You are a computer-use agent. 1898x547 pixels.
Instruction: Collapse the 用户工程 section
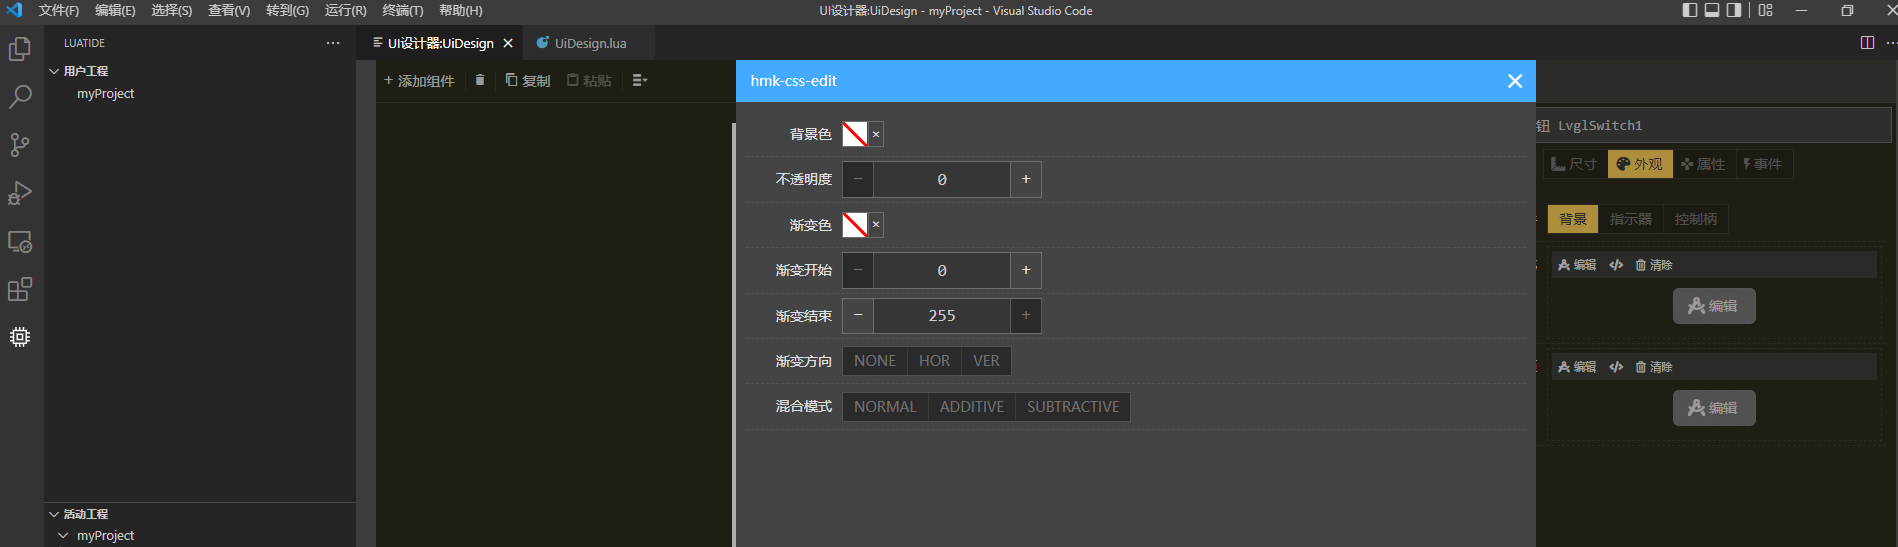coord(54,71)
